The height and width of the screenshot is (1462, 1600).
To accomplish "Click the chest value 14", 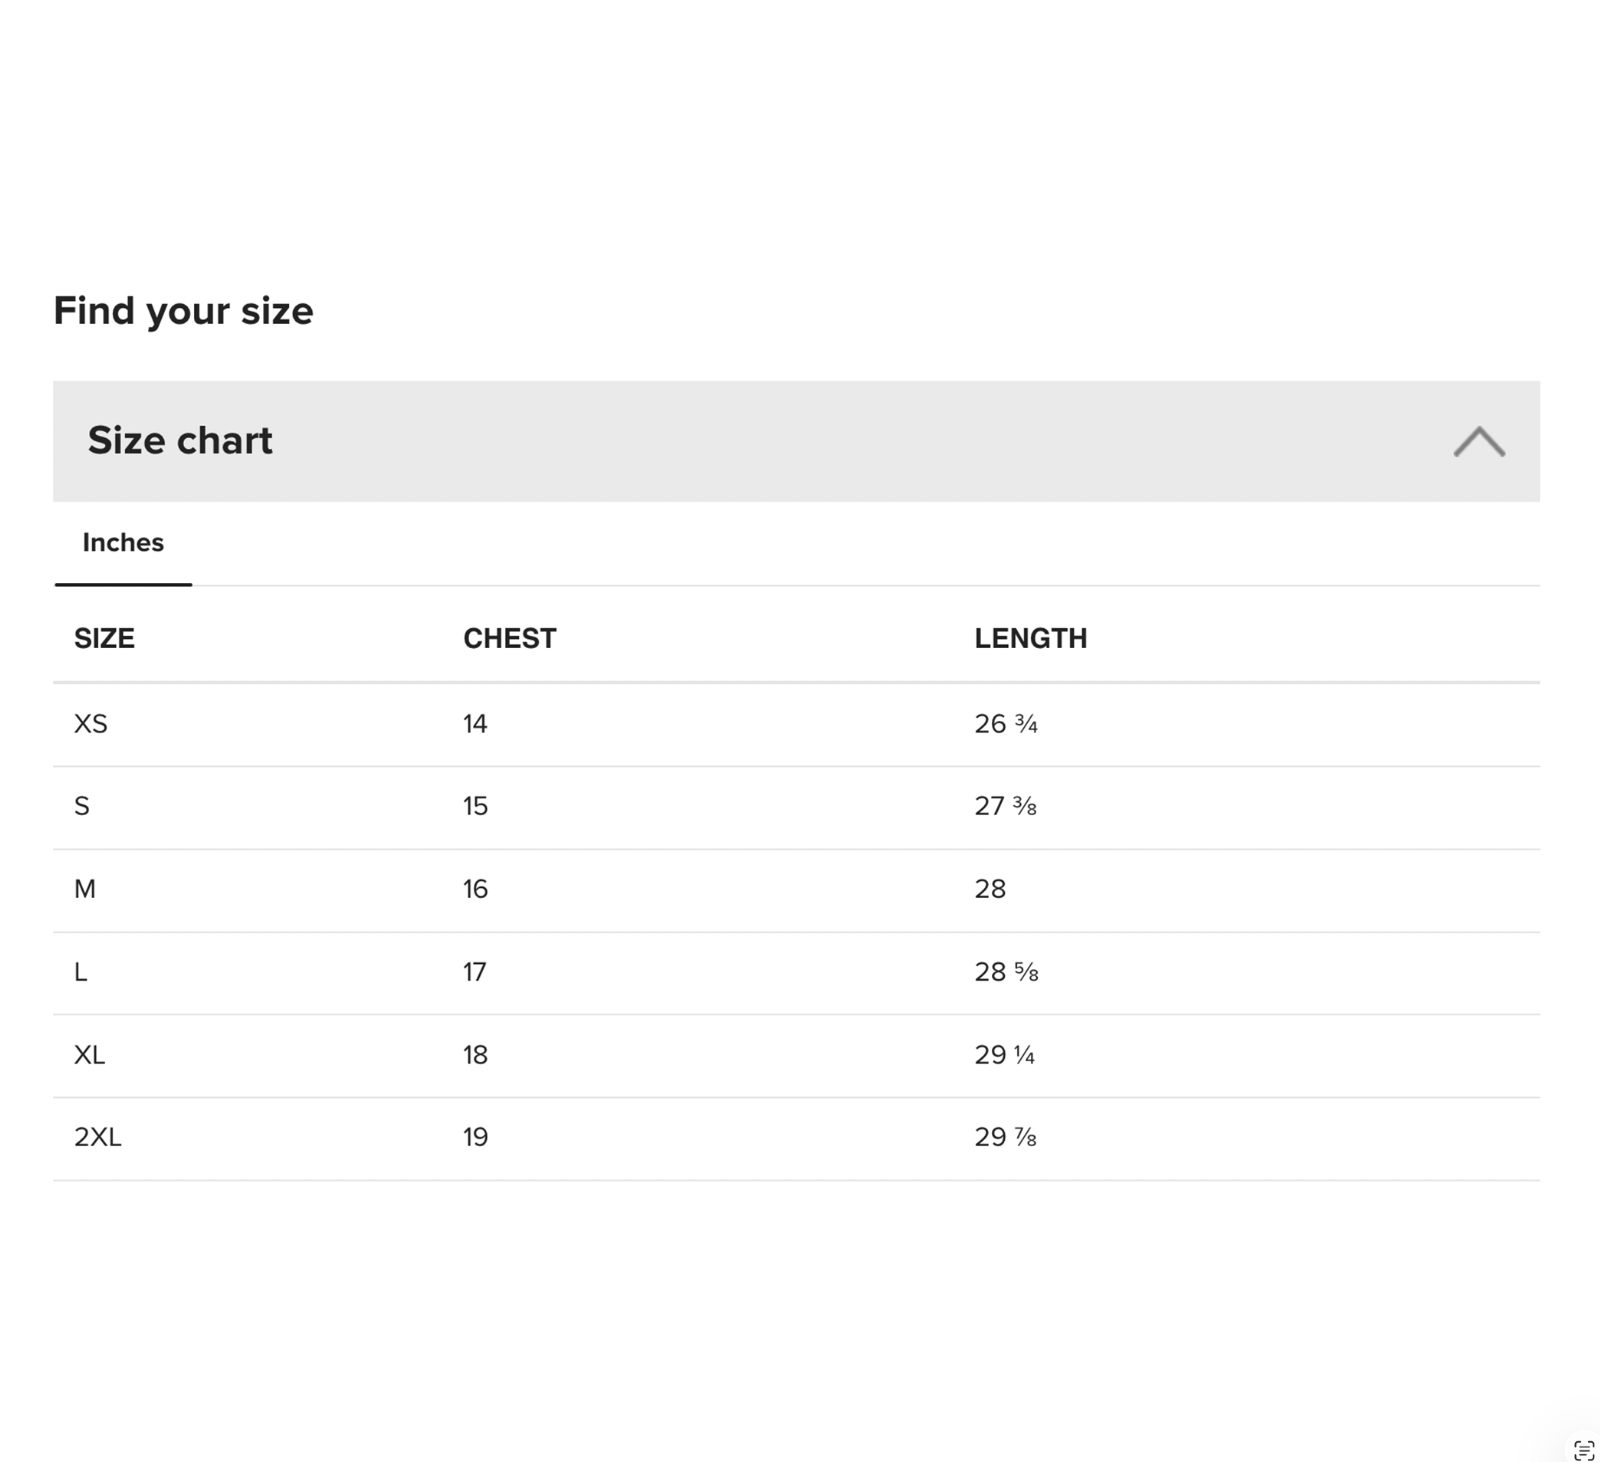I will pyautogui.click(x=475, y=724).
